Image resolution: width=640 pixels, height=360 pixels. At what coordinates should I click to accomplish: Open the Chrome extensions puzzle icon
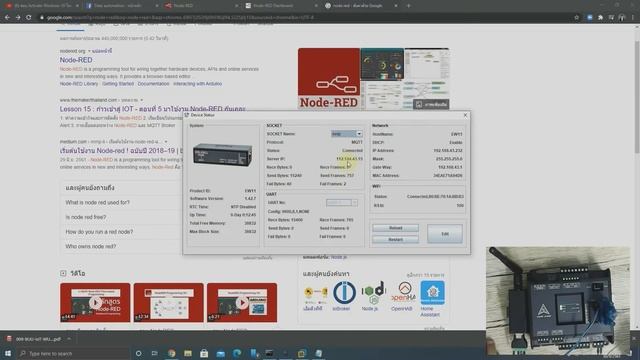600,18
